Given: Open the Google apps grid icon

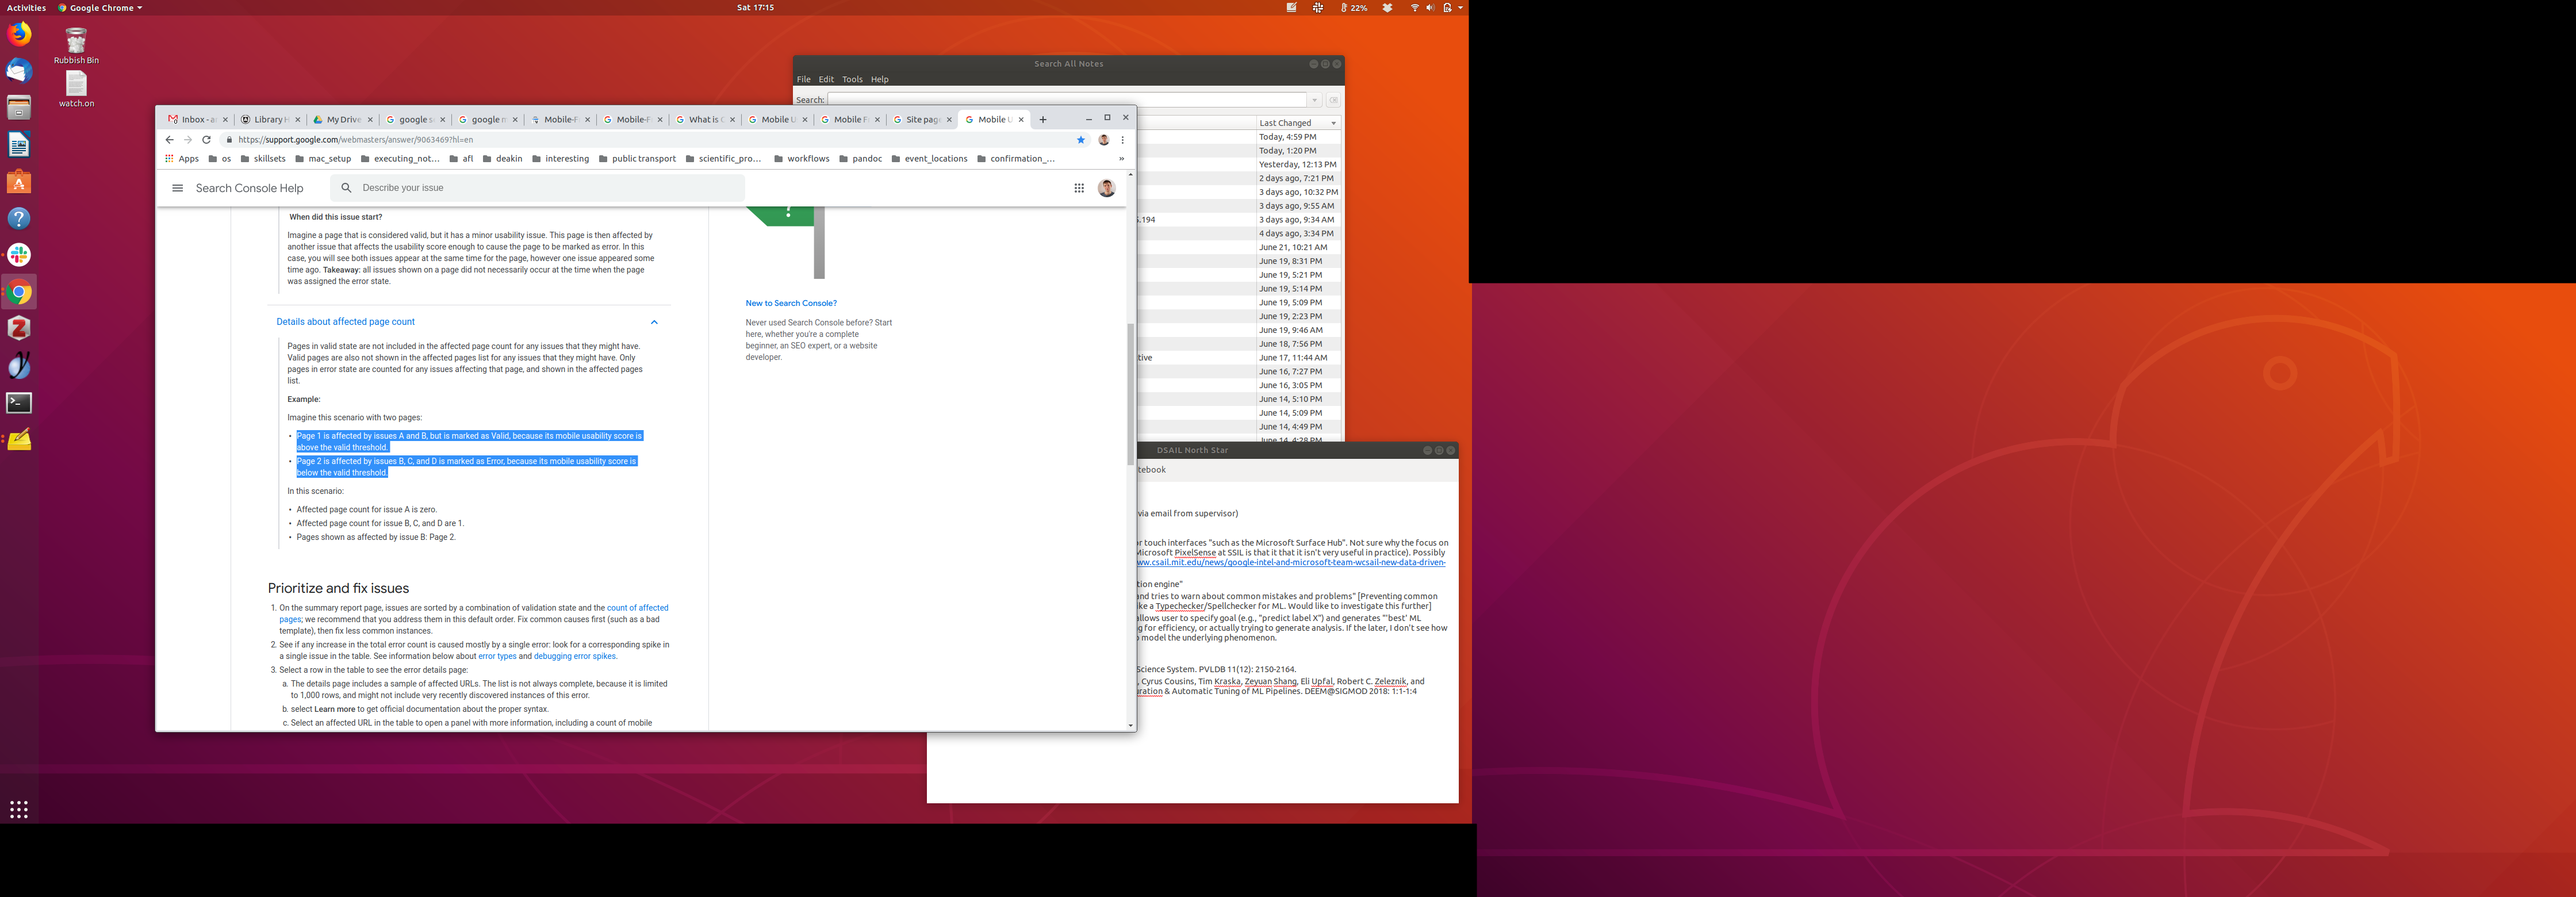Looking at the screenshot, I should tap(1079, 188).
